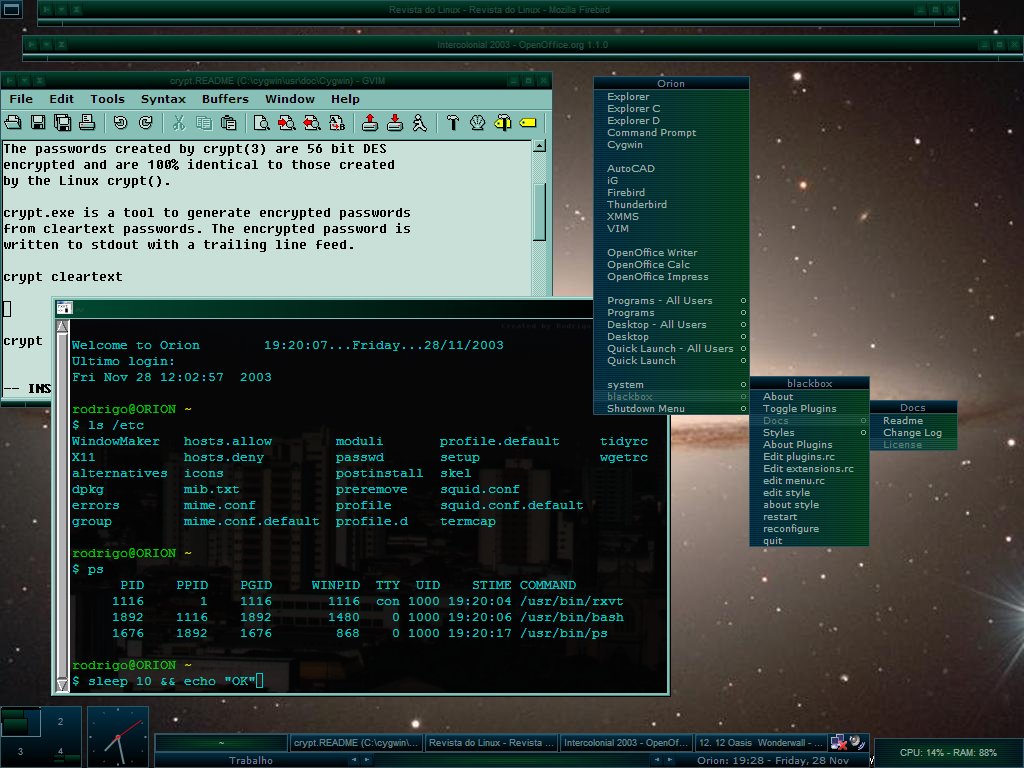
Task: Expand the Shutdown Menu submenu
Action: tap(671, 409)
